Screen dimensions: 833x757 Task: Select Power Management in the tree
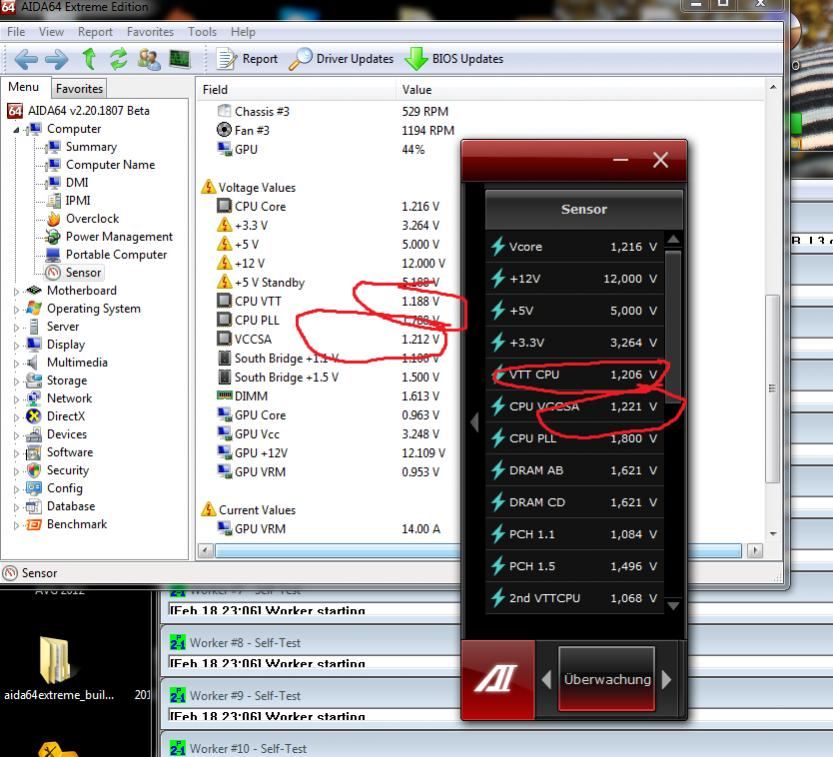click(x=119, y=236)
